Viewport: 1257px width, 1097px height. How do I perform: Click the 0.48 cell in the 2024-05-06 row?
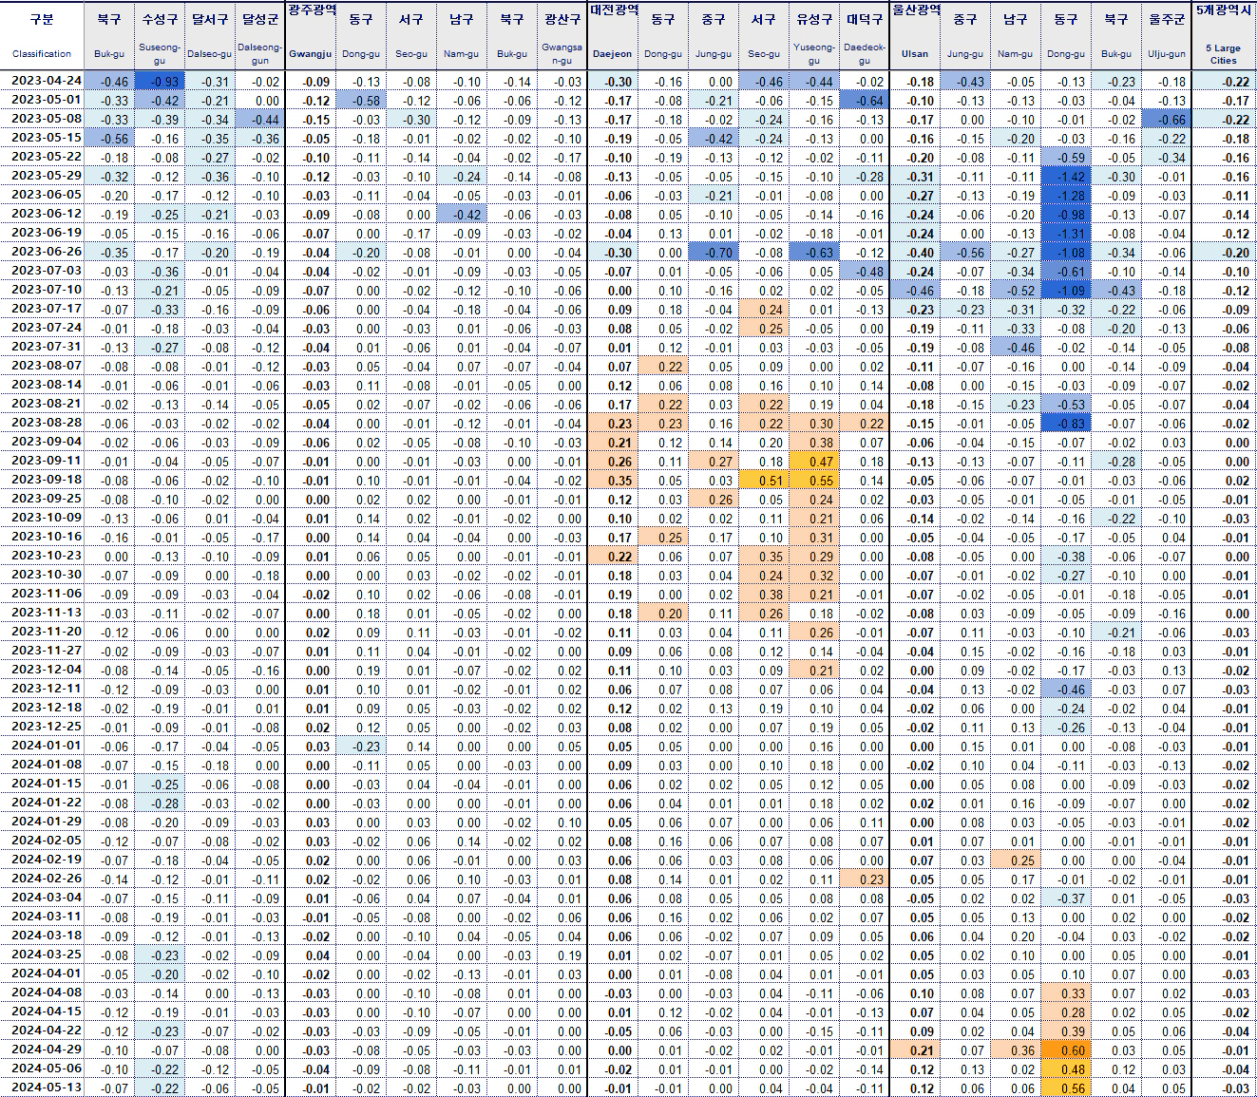click(1066, 1069)
